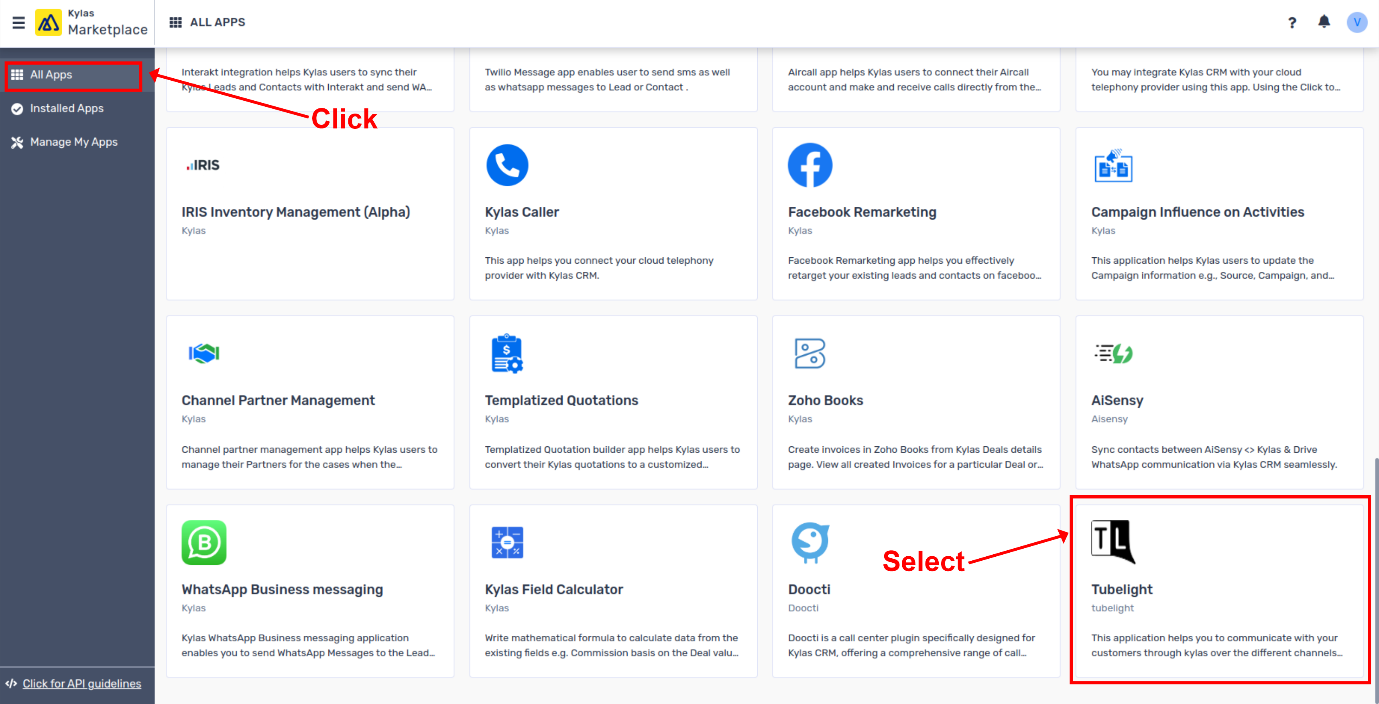This screenshot has width=1379, height=704.
Task: Select All Apps in the sidebar
Action: tap(51, 75)
